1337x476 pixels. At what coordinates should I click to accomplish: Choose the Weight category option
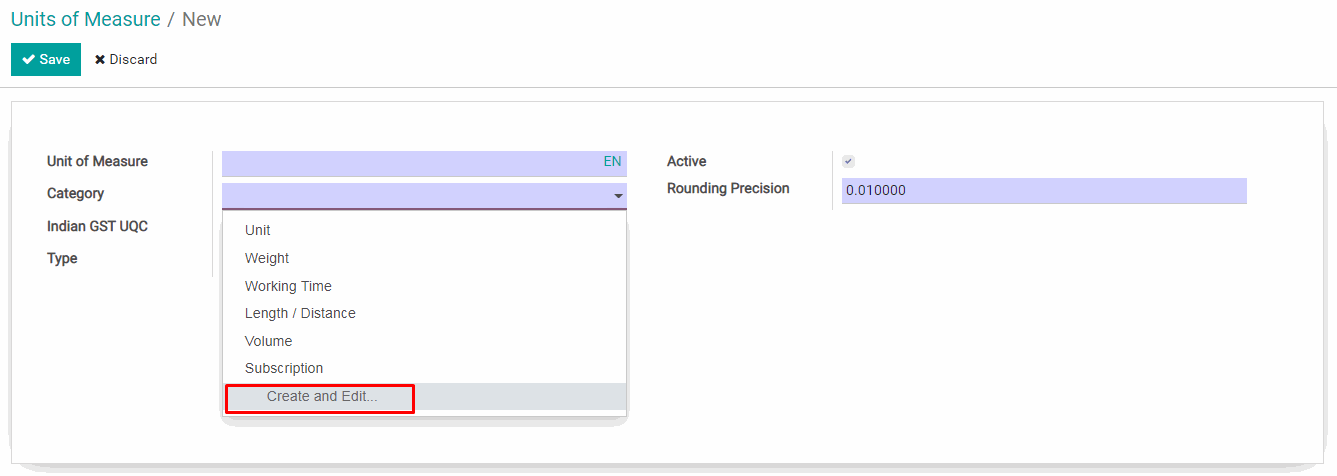pos(267,258)
